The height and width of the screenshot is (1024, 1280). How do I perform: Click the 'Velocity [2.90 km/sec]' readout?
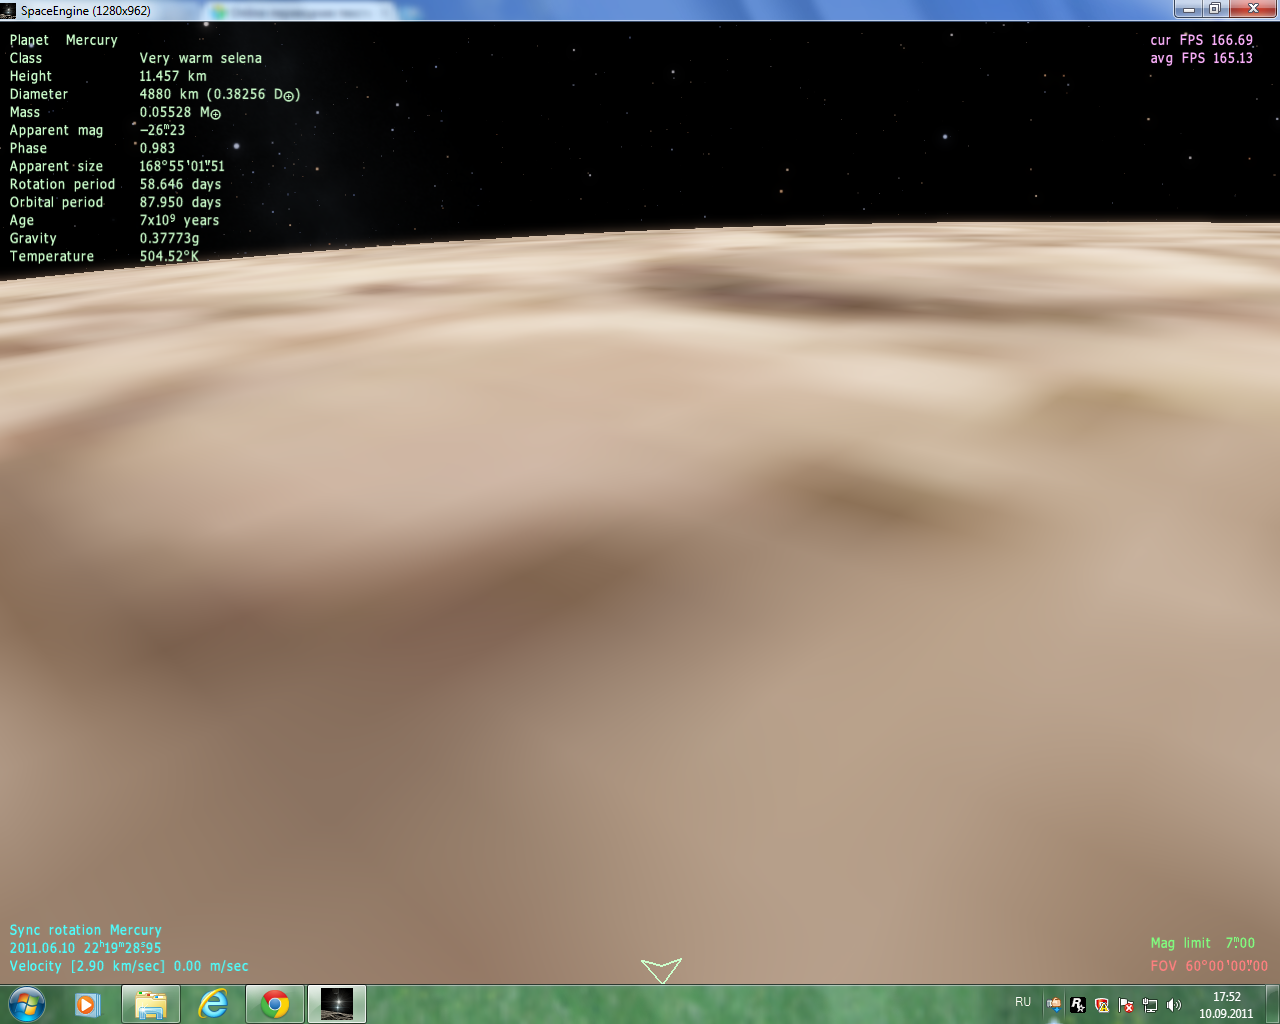coord(128,966)
